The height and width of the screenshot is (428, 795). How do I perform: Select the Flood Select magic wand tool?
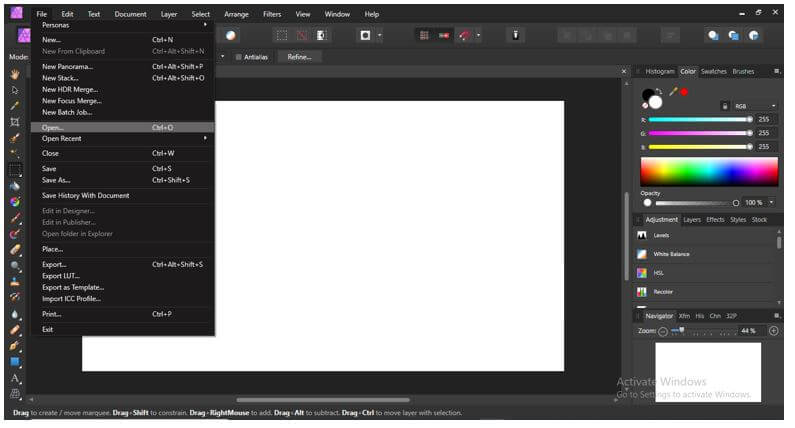[x=15, y=153]
